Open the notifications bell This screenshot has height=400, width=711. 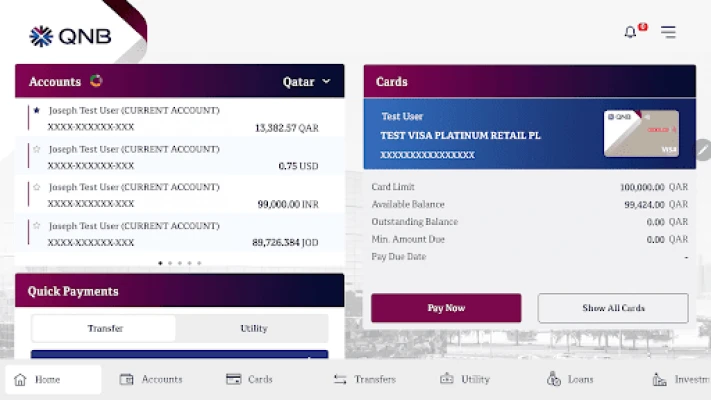[x=630, y=32]
